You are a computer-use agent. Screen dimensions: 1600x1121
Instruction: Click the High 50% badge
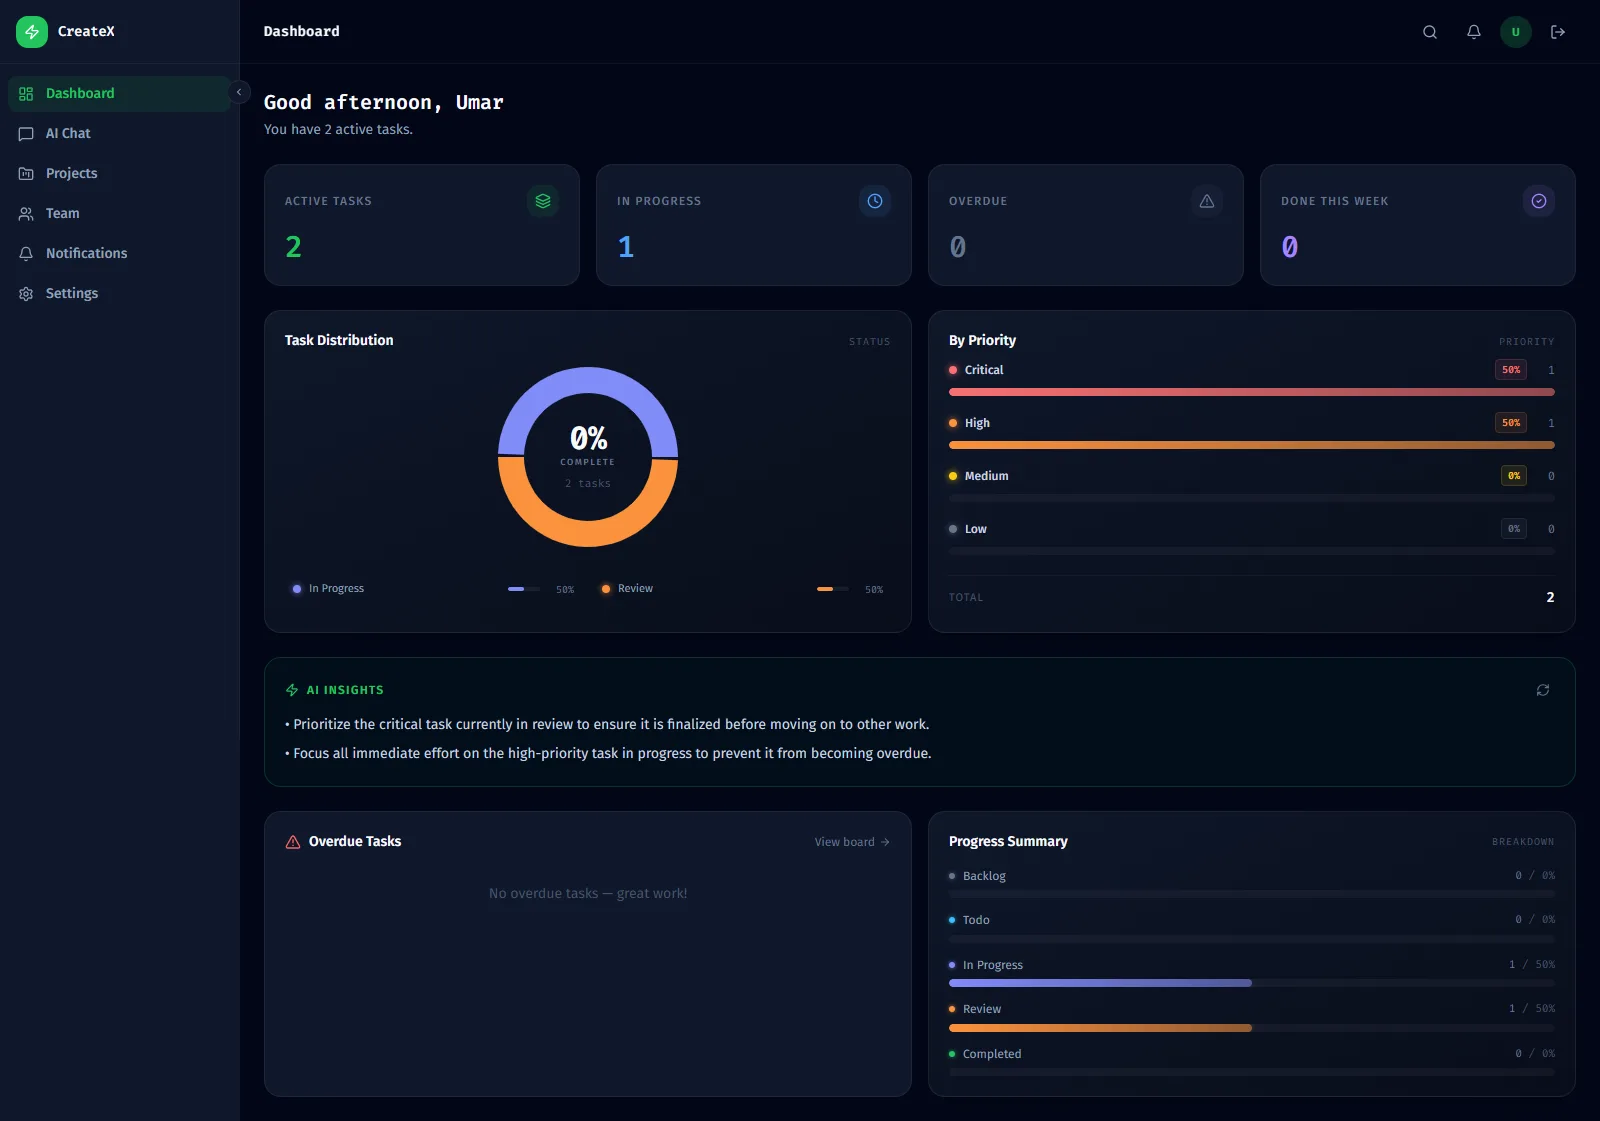(x=1511, y=423)
